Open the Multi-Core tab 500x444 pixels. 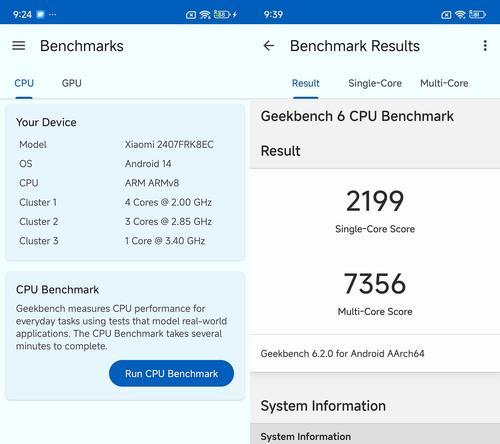point(444,83)
